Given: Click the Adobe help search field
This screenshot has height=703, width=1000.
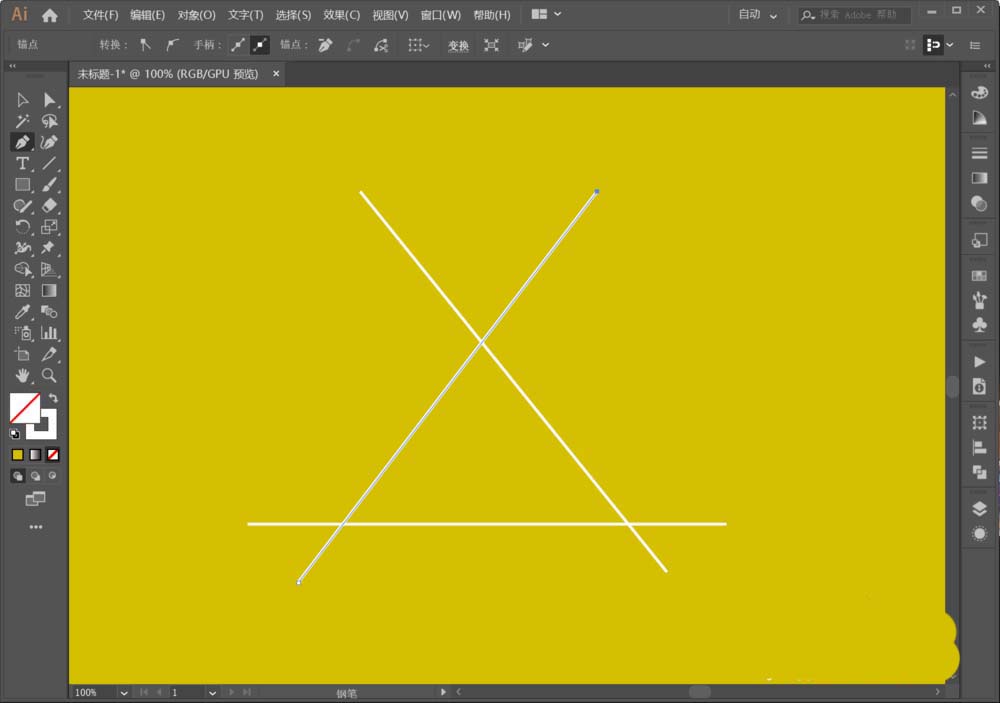Looking at the screenshot, I should pyautogui.click(x=855, y=15).
